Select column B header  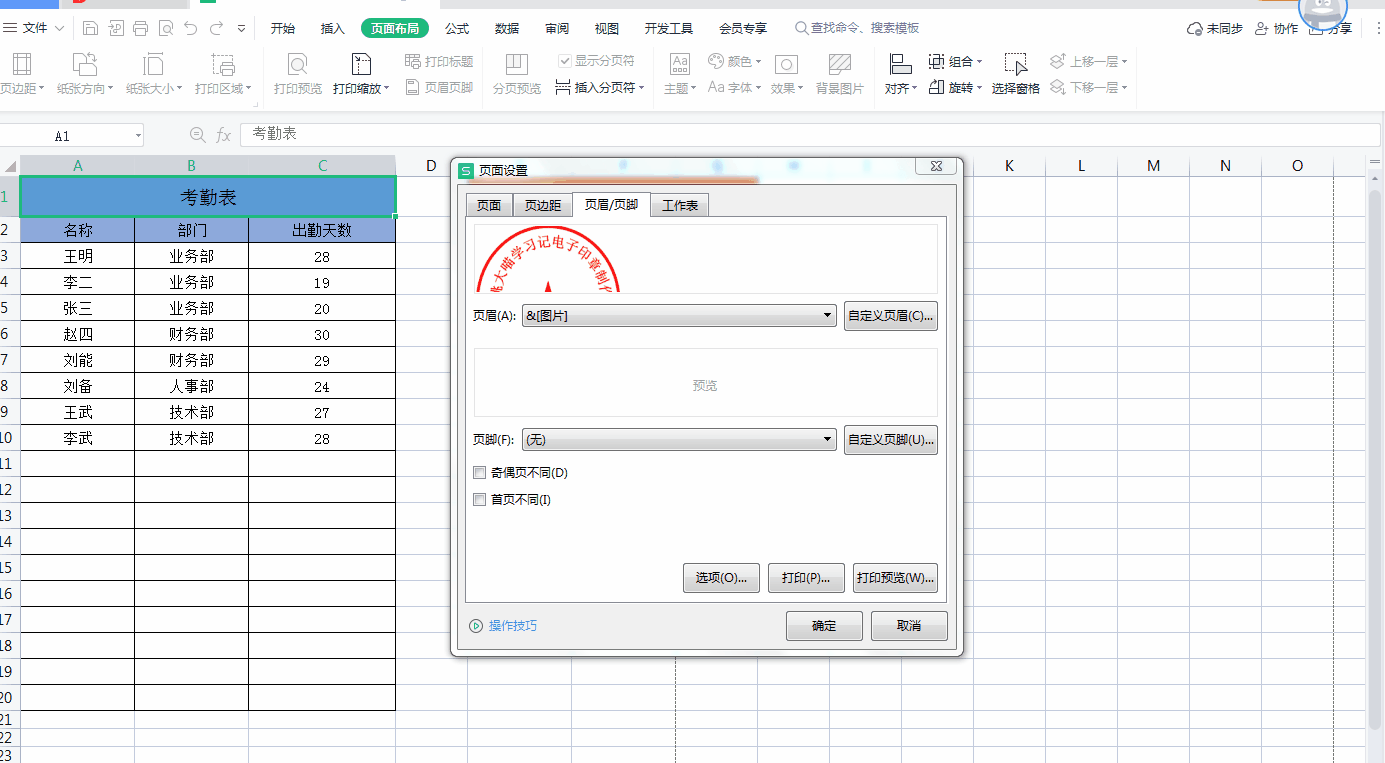click(192, 166)
